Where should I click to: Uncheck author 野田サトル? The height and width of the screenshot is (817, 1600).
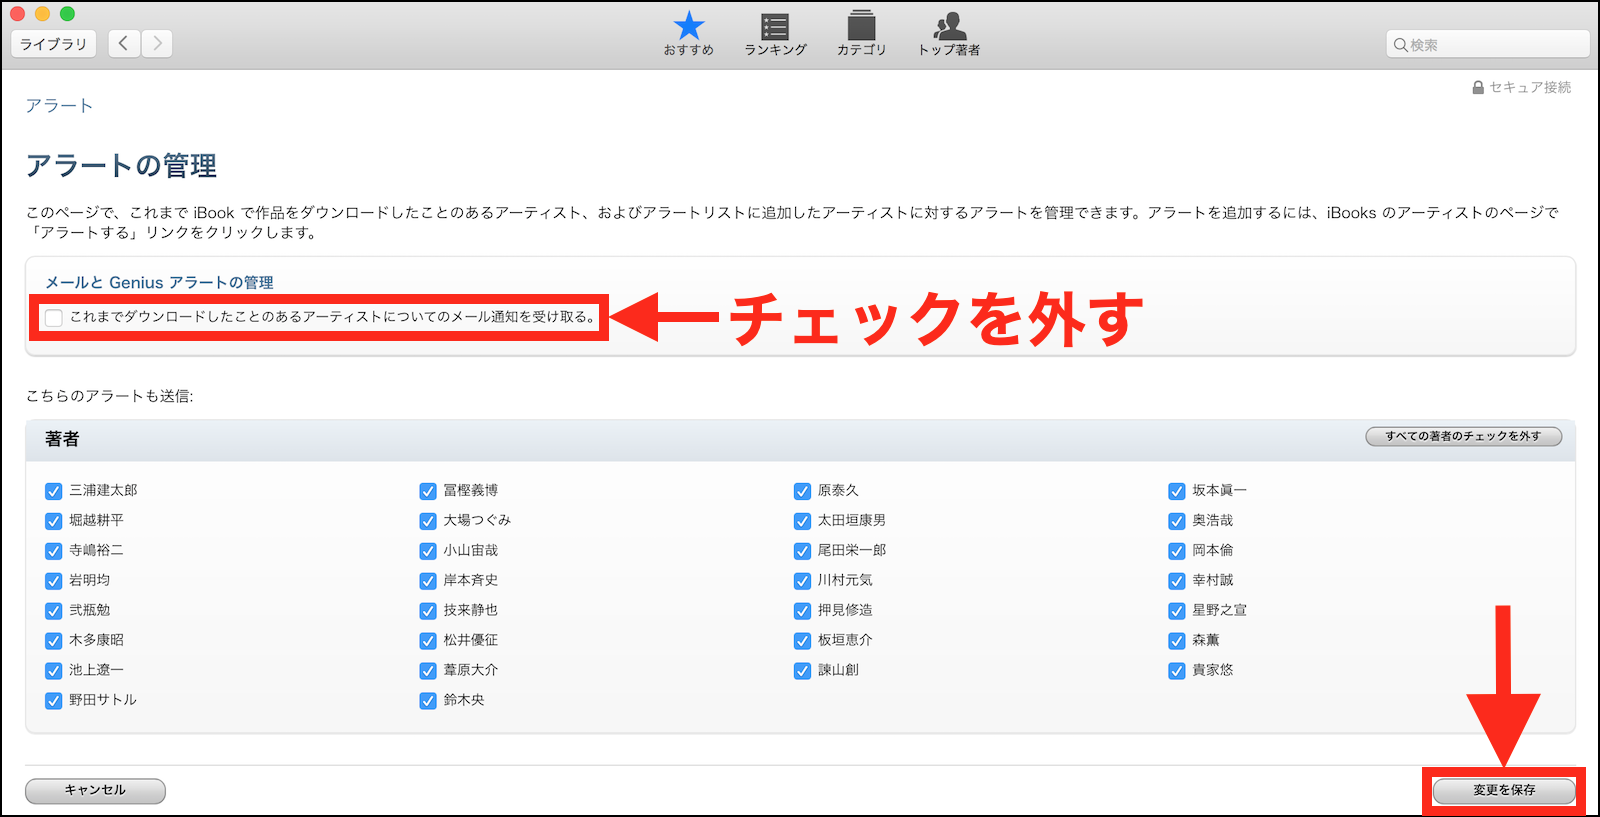tap(54, 701)
